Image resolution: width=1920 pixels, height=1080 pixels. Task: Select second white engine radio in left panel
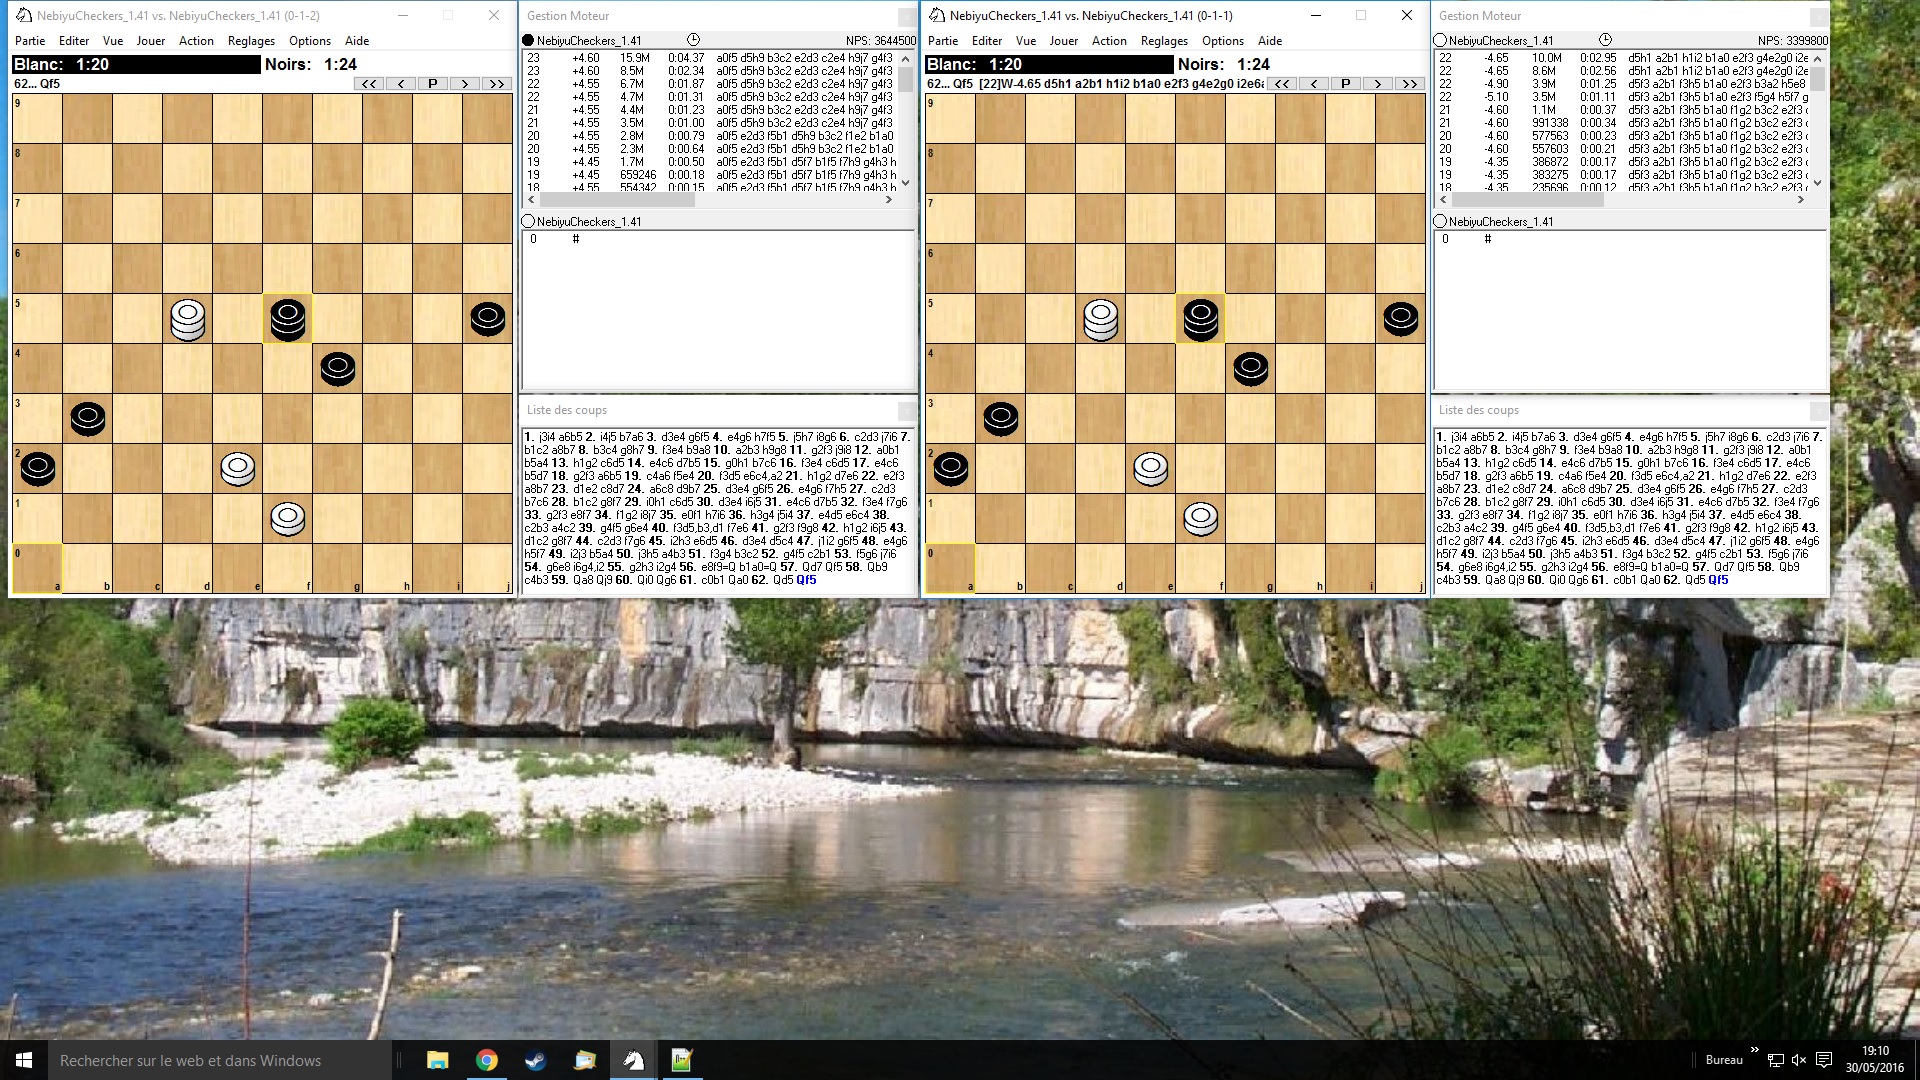pos(528,222)
